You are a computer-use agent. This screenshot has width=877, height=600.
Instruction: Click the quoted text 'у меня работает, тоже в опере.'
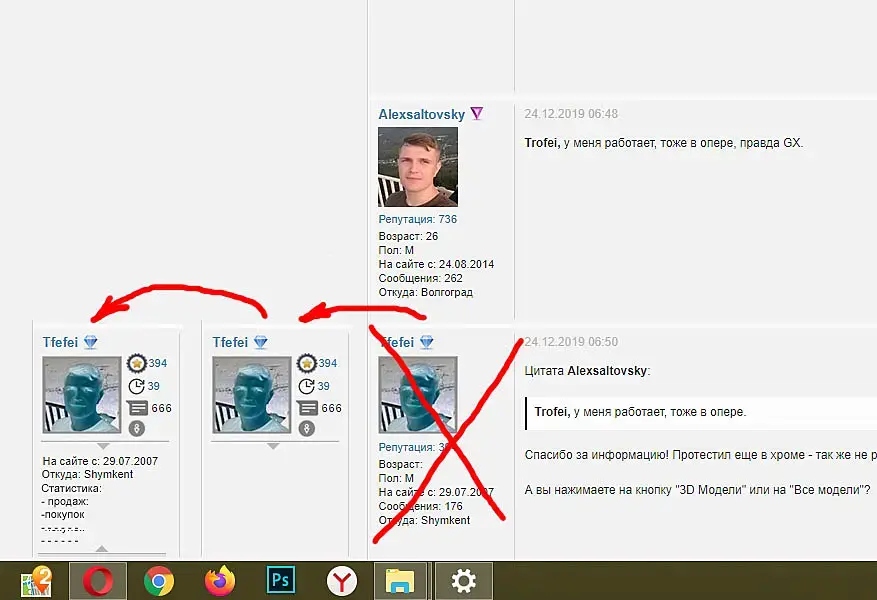(660, 412)
